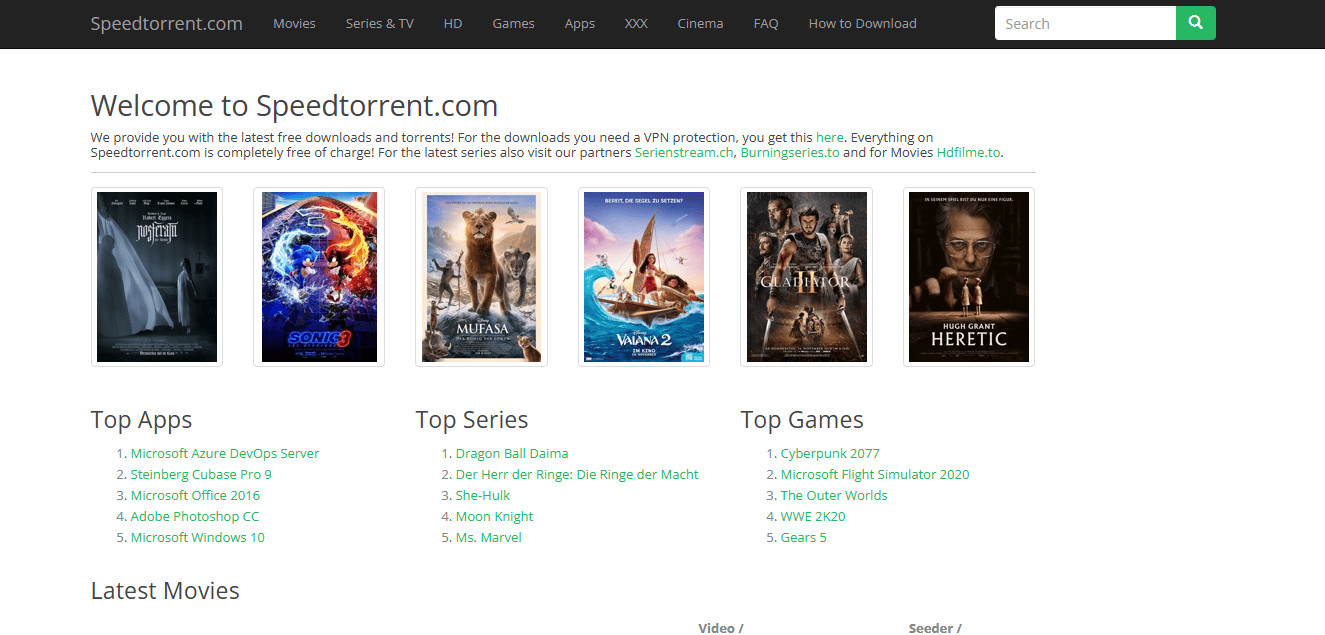Open the Dragon Ball Daima series link
The height and width of the screenshot is (635, 1325).
(x=512, y=453)
